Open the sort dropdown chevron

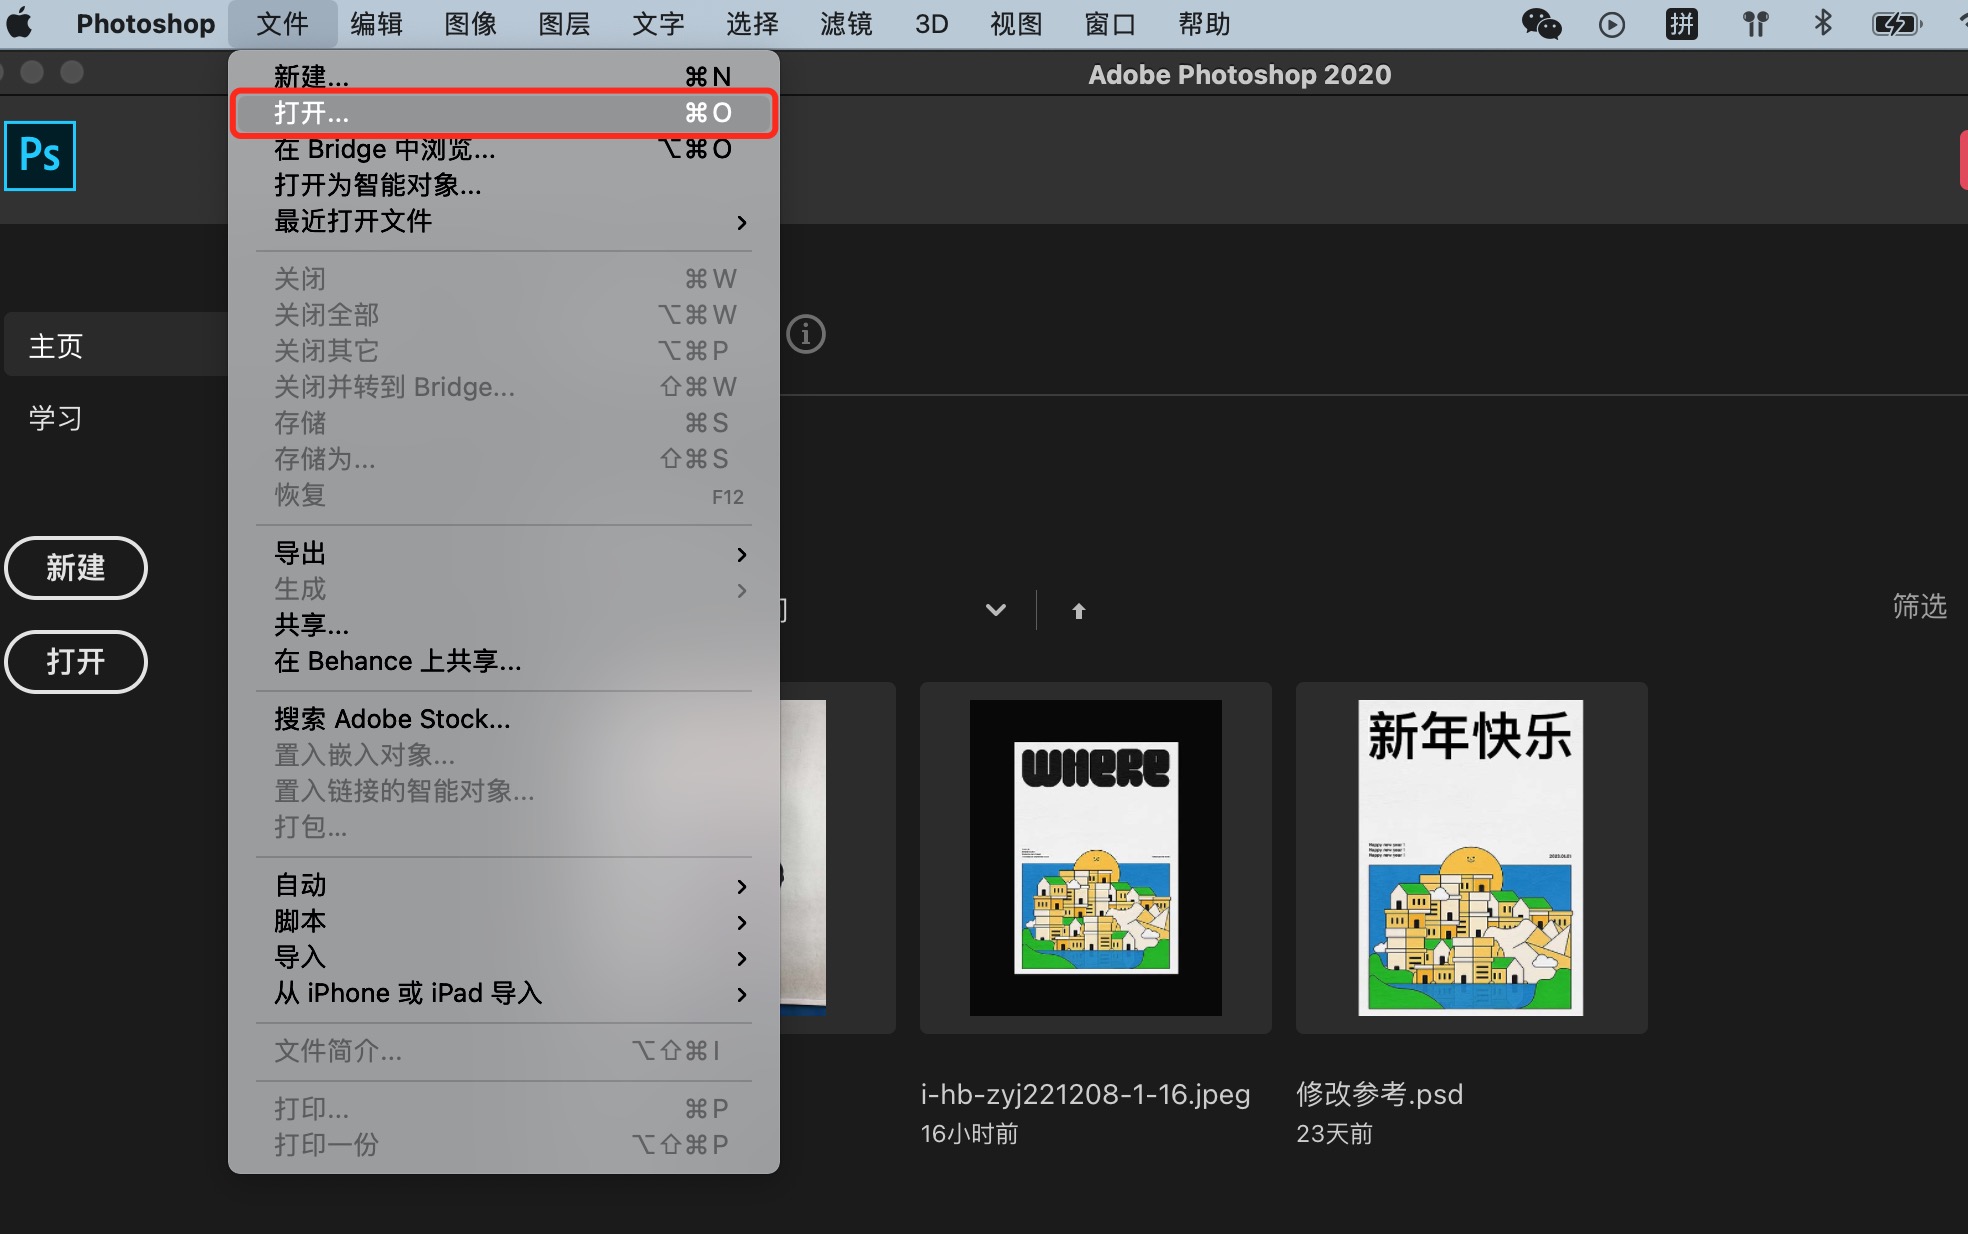(x=995, y=610)
